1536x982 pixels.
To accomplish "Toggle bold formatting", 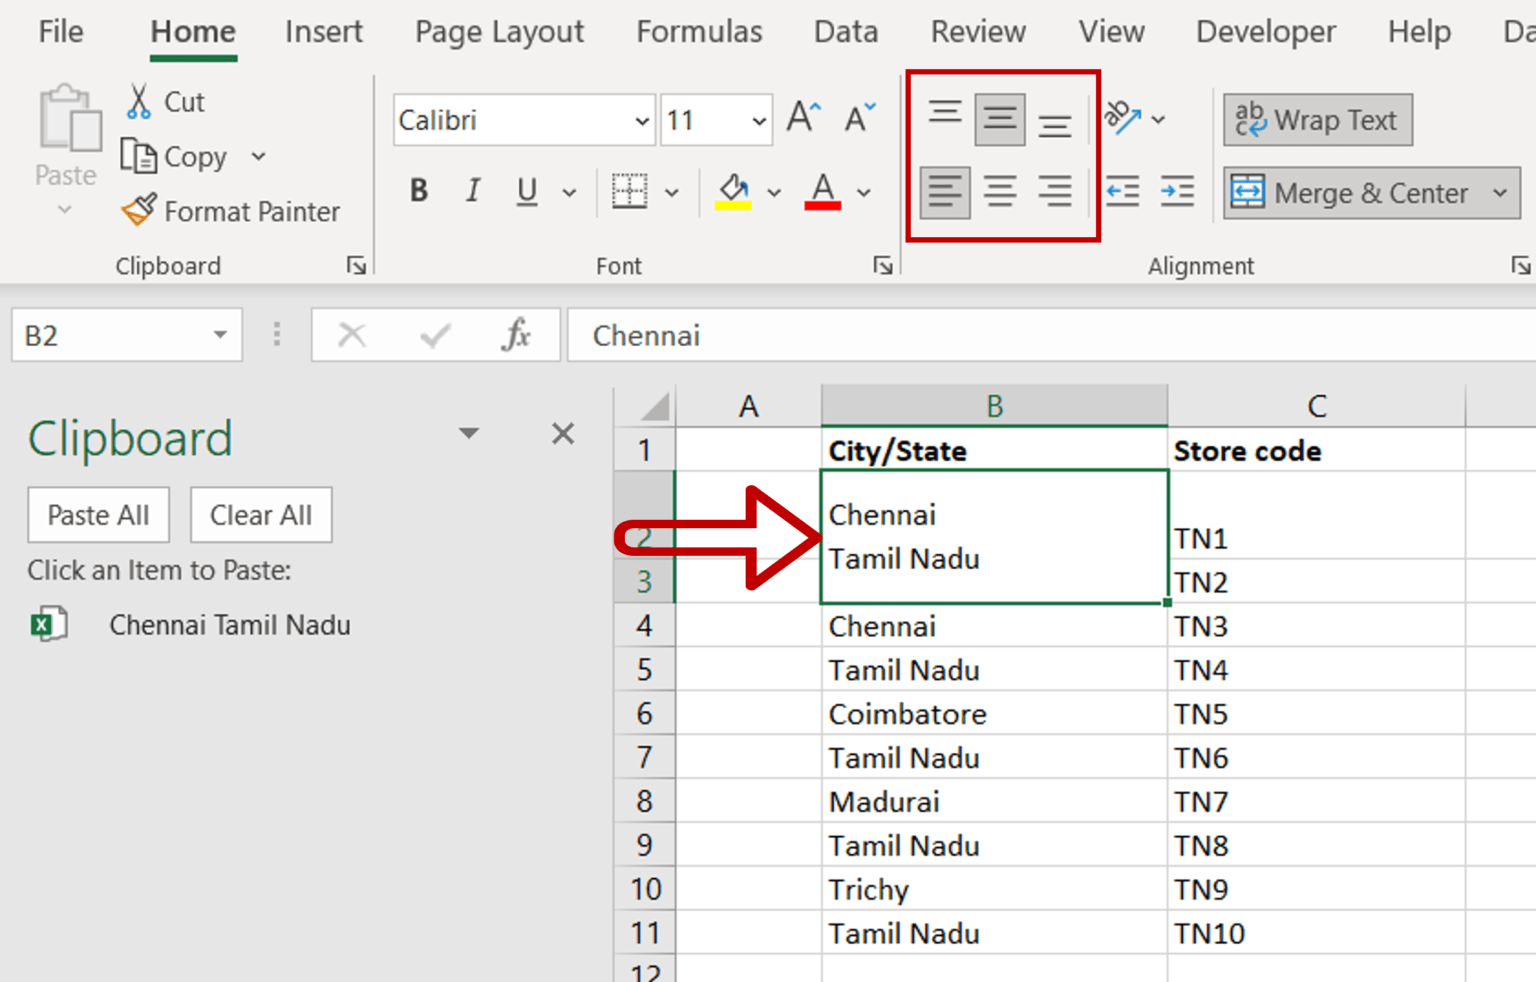I will click(418, 191).
